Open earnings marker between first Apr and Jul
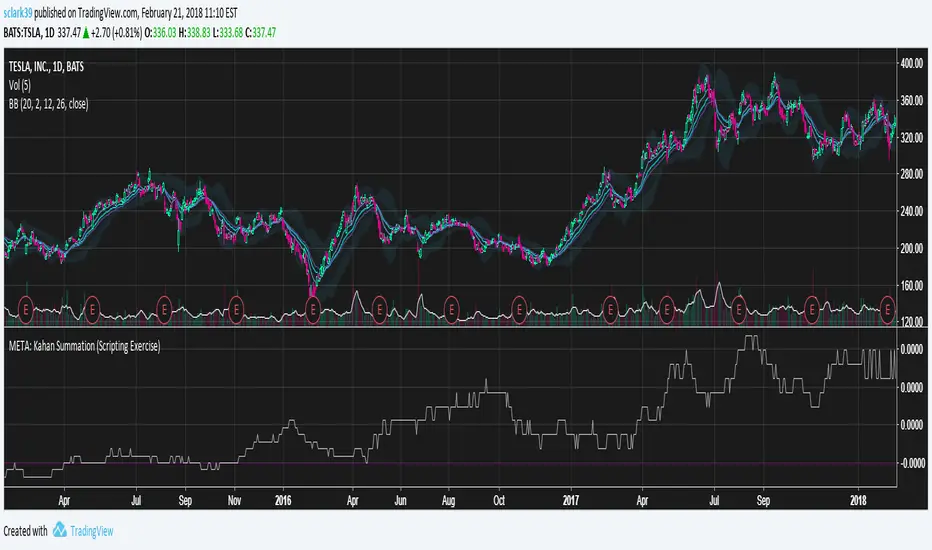The height and width of the screenshot is (550, 932). tap(92, 309)
